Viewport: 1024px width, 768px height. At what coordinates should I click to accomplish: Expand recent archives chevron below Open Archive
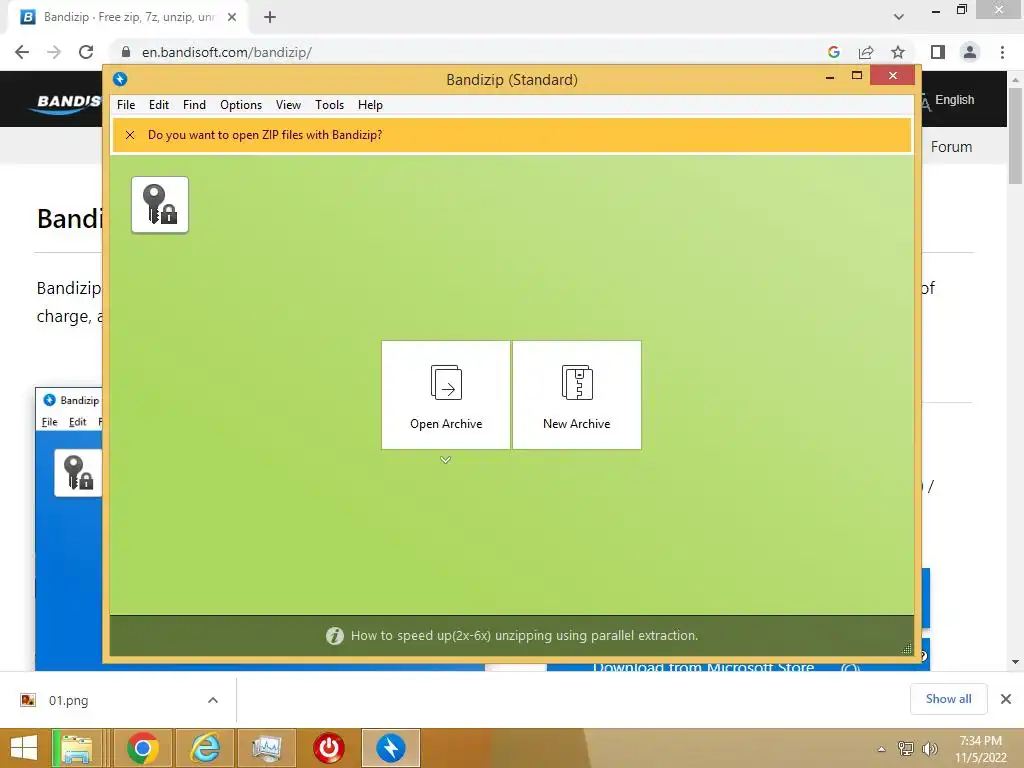pos(445,460)
